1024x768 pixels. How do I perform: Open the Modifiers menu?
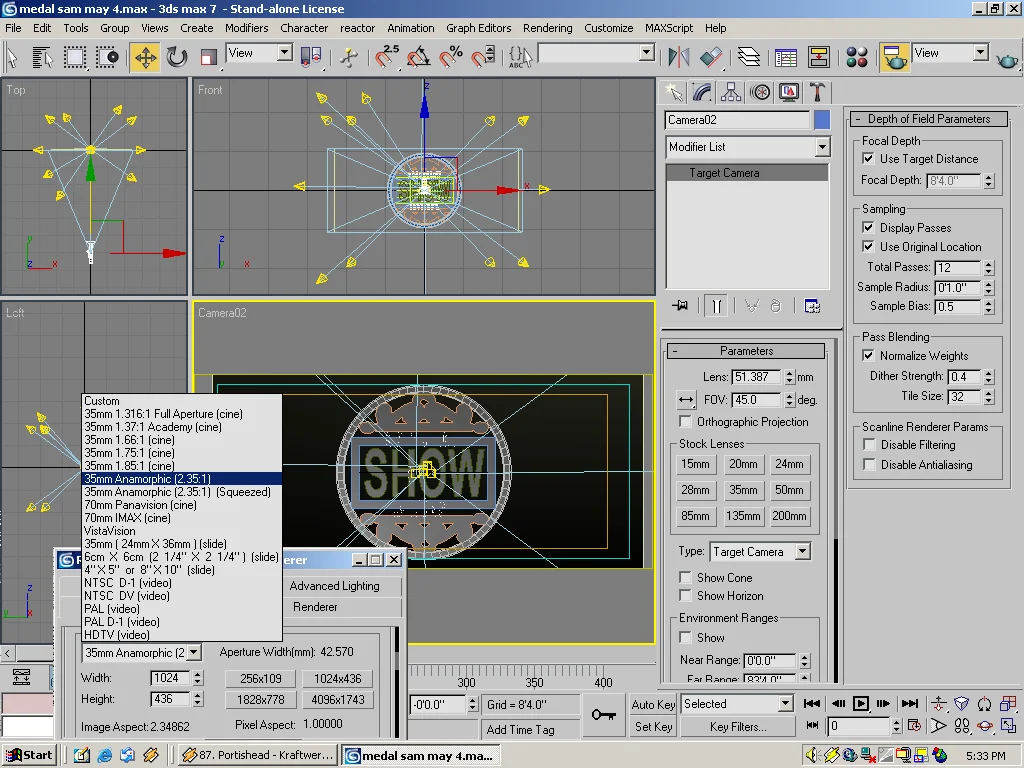(x=246, y=28)
